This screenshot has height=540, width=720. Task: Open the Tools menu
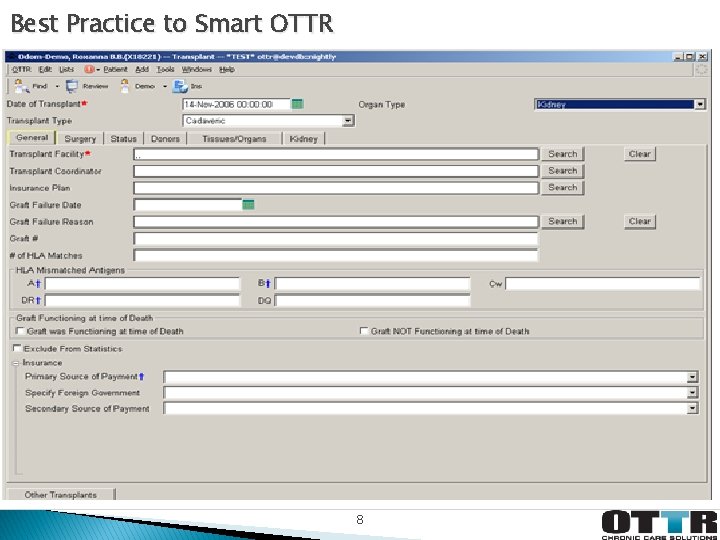coord(165,69)
